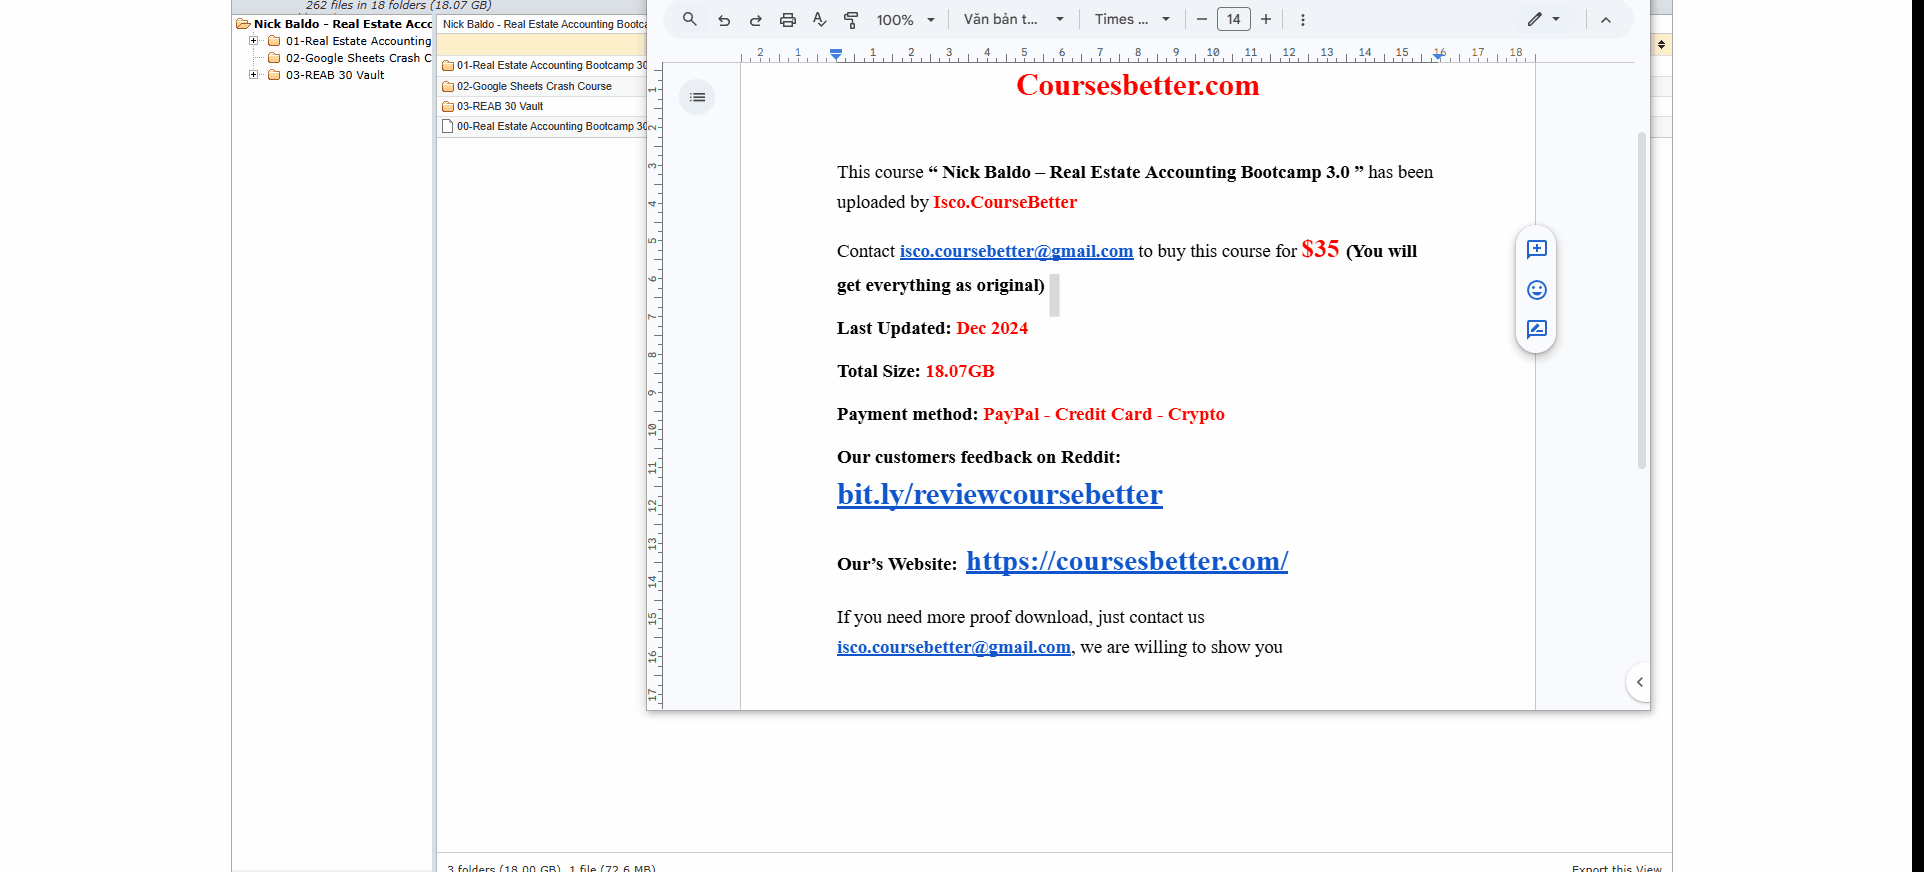This screenshot has height=872, width=1924.
Task: Print the document
Action: [x=788, y=19]
